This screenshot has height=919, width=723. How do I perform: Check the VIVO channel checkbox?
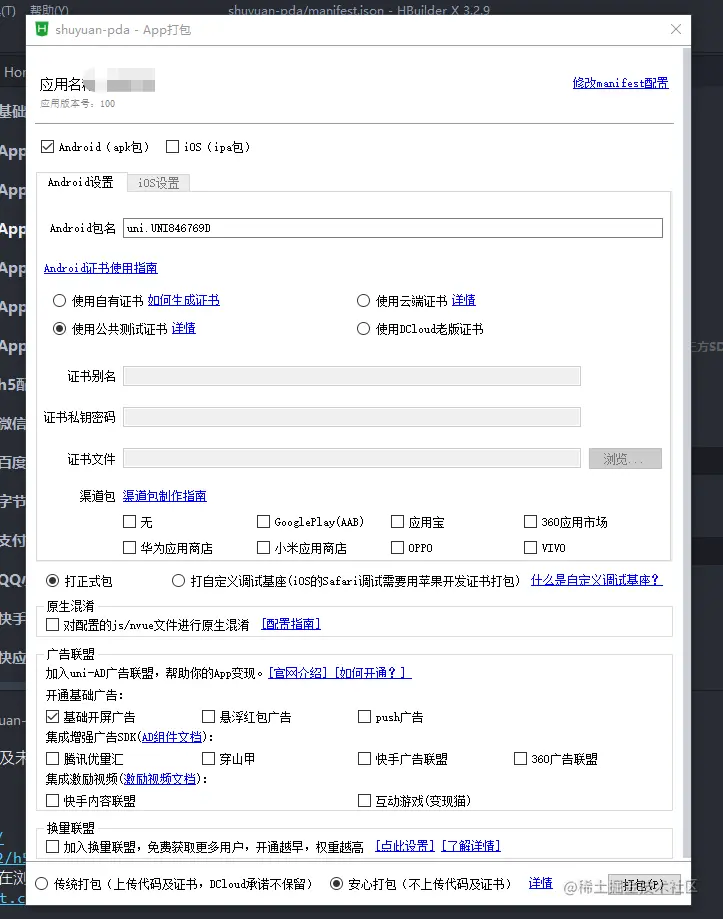pyautogui.click(x=530, y=547)
